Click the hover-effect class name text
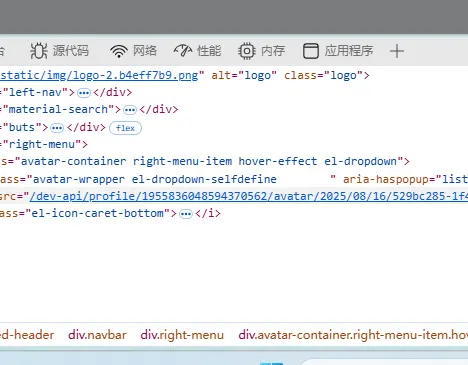Viewport: 468px width, 365px height. 278,161
